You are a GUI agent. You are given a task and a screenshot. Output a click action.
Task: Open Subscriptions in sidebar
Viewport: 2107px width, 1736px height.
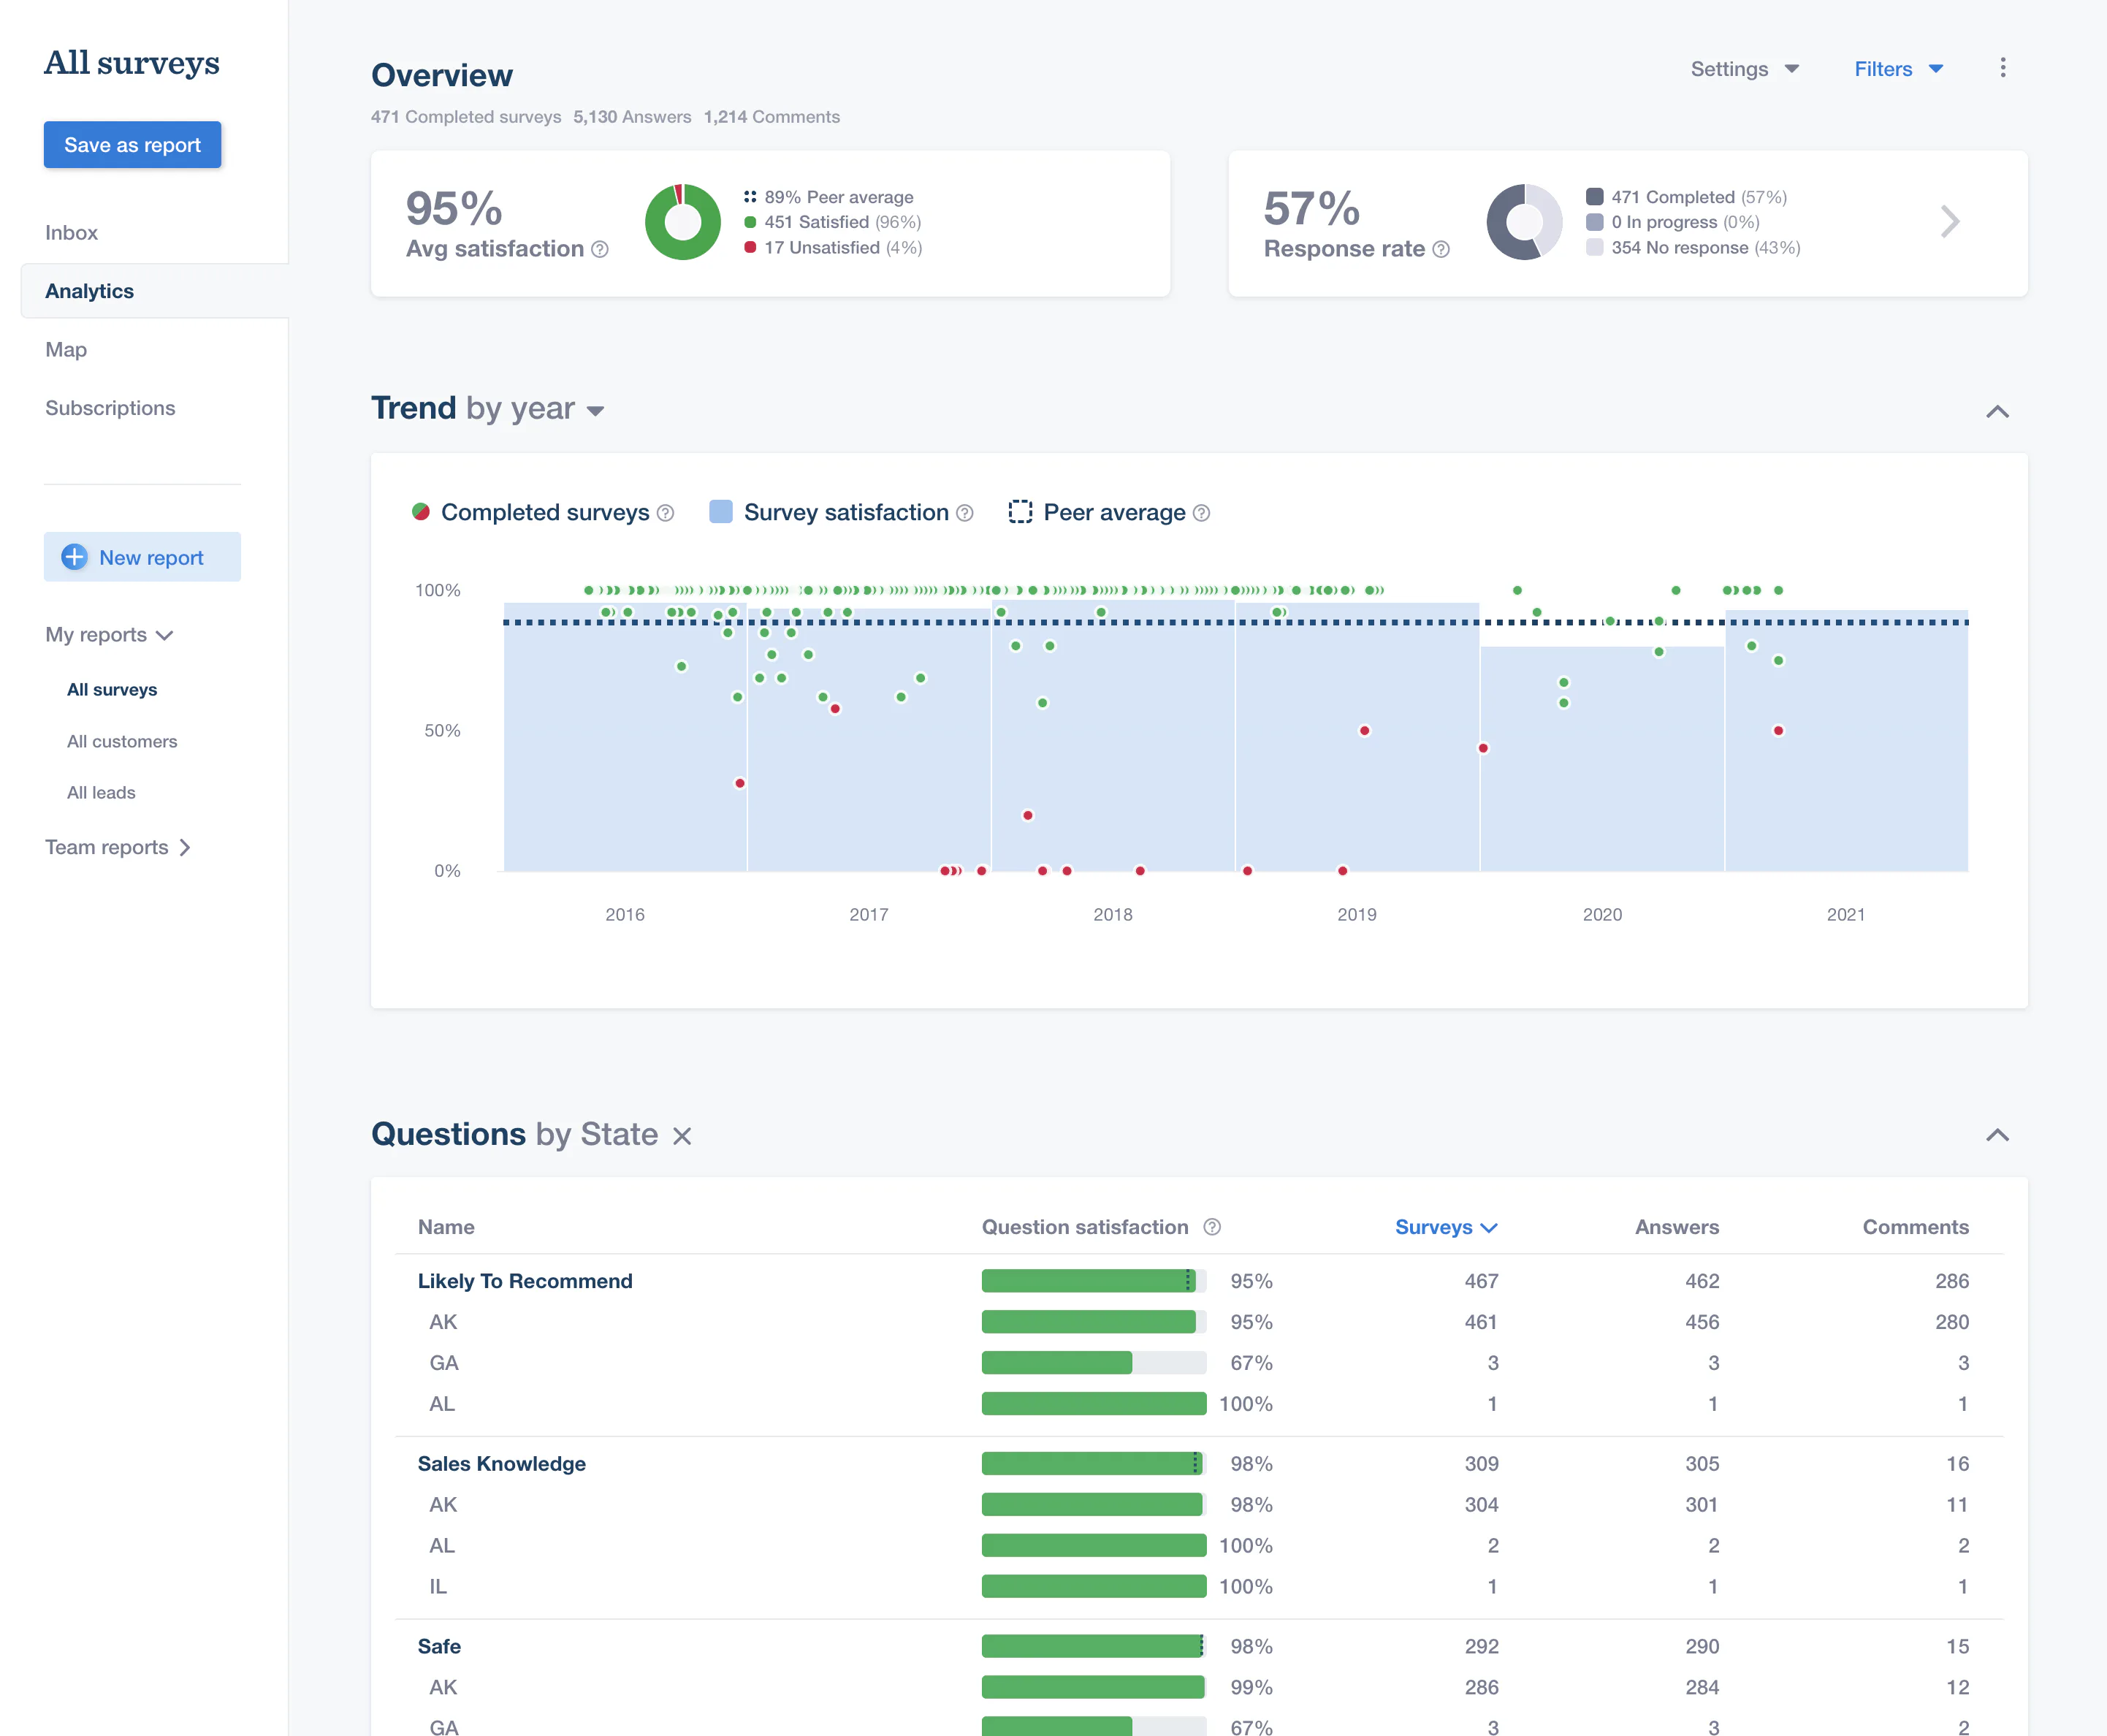point(110,408)
